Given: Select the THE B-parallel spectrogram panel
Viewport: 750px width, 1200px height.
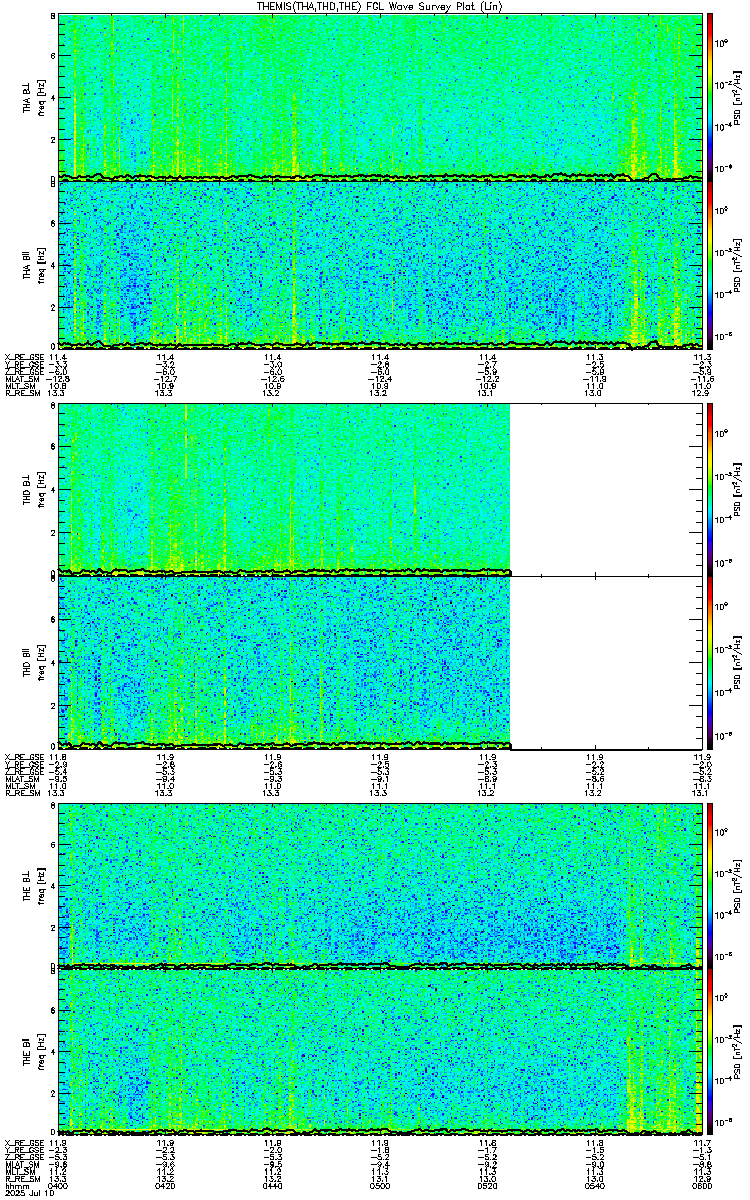Looking at the screenshot, I should (381, 1051).
